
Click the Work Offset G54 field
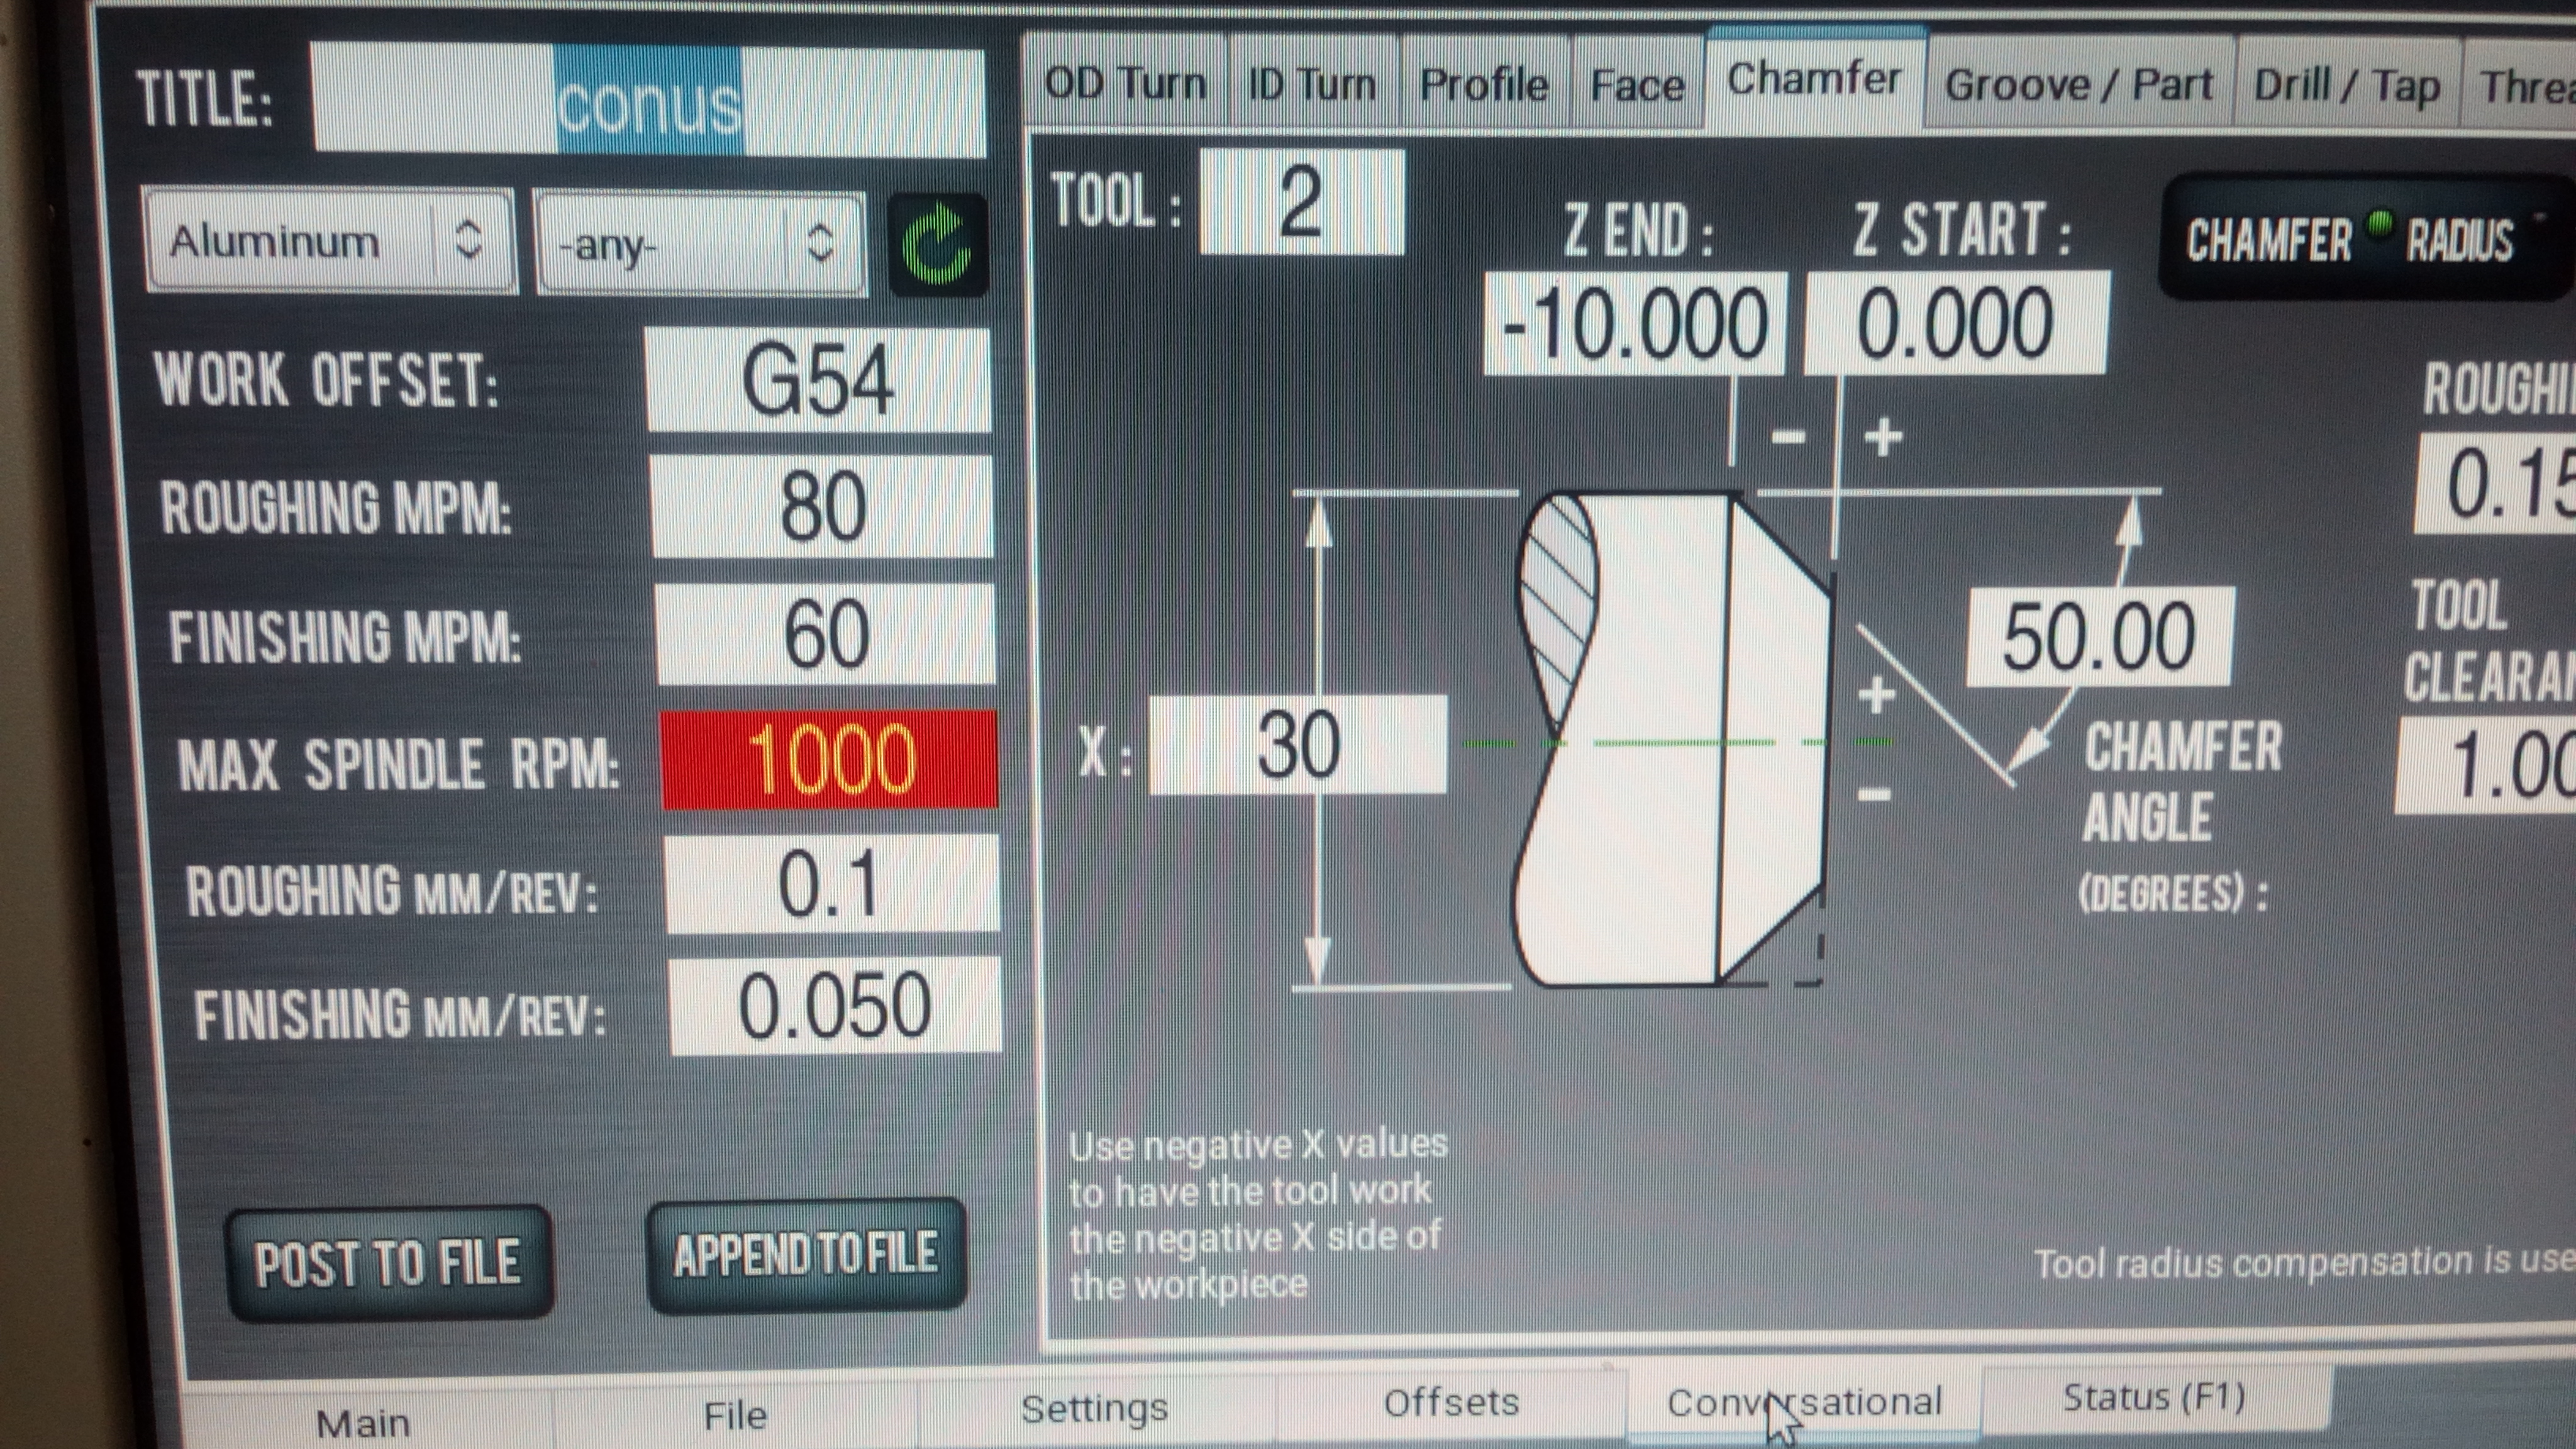pyautogui.click(x=818, y=381)
